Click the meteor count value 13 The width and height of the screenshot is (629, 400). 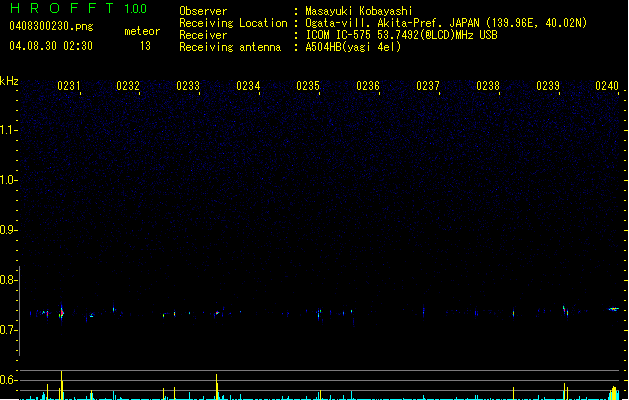click(145, 46)
